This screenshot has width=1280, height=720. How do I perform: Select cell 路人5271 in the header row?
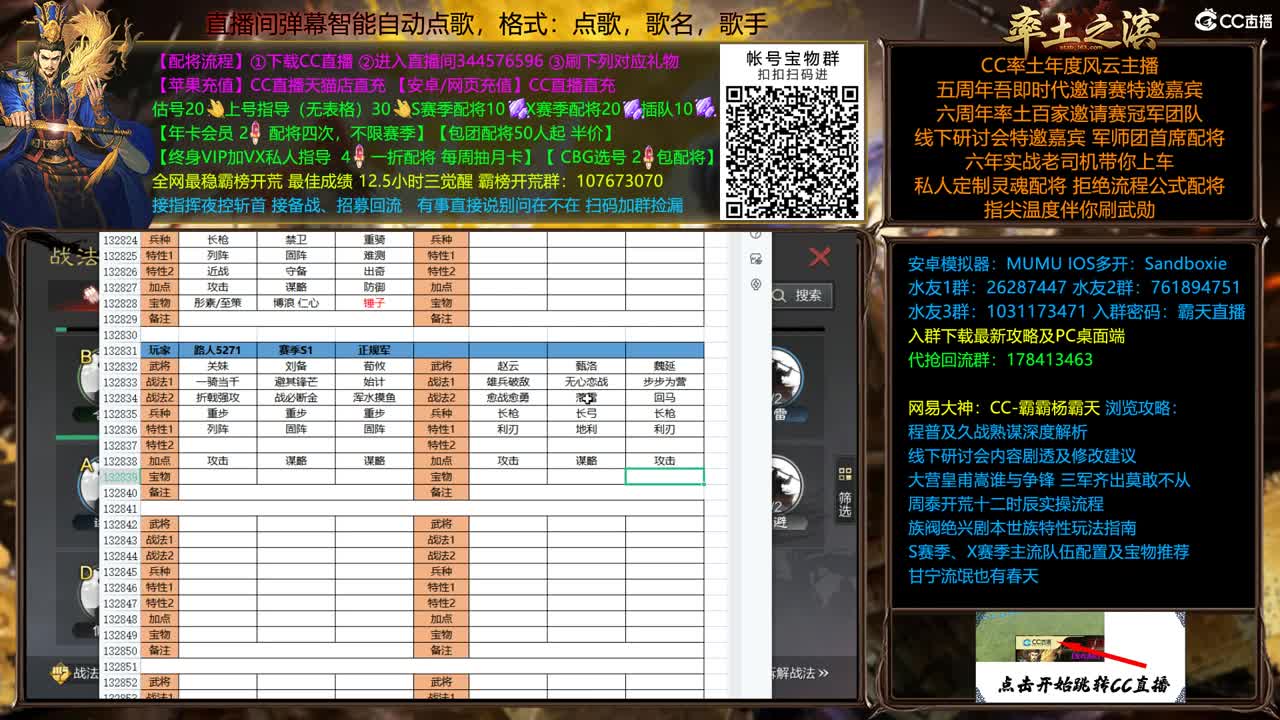pos(217,350)
